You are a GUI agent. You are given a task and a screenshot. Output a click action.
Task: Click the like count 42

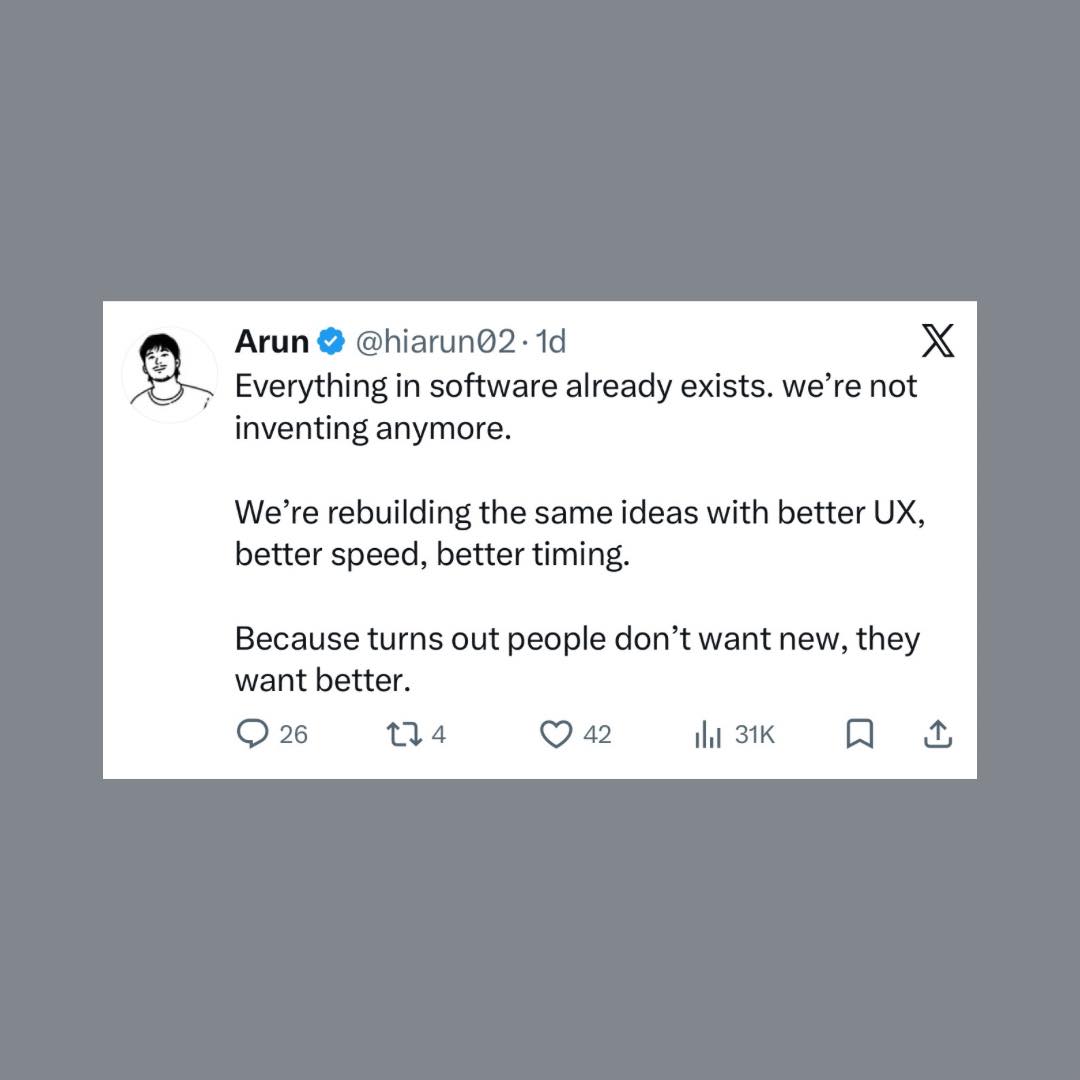(x=597, y=735)
